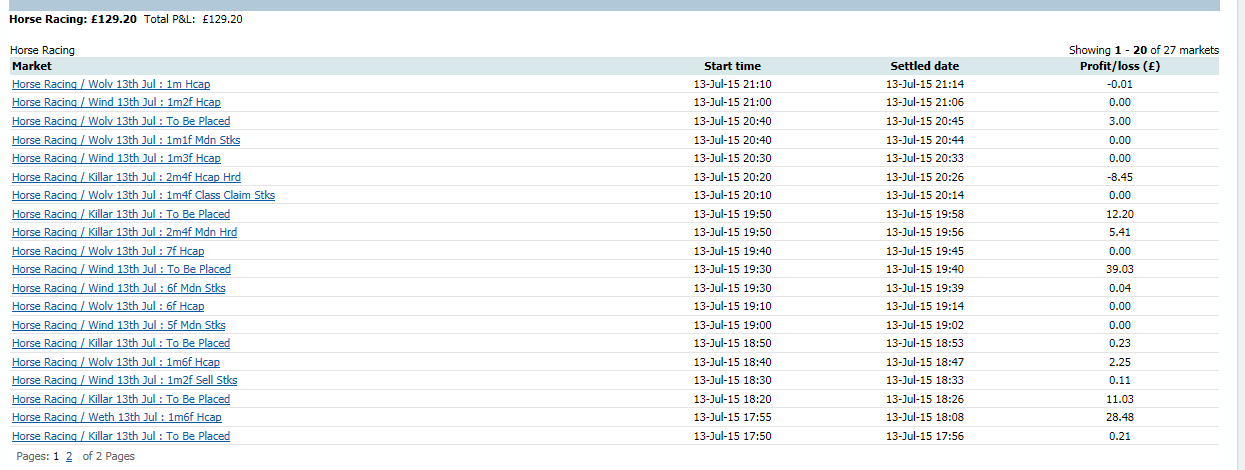Open the Wolv 13th Jul 6f Hcap market
Screen dimensions: 1245x470
tap(108, 306)
